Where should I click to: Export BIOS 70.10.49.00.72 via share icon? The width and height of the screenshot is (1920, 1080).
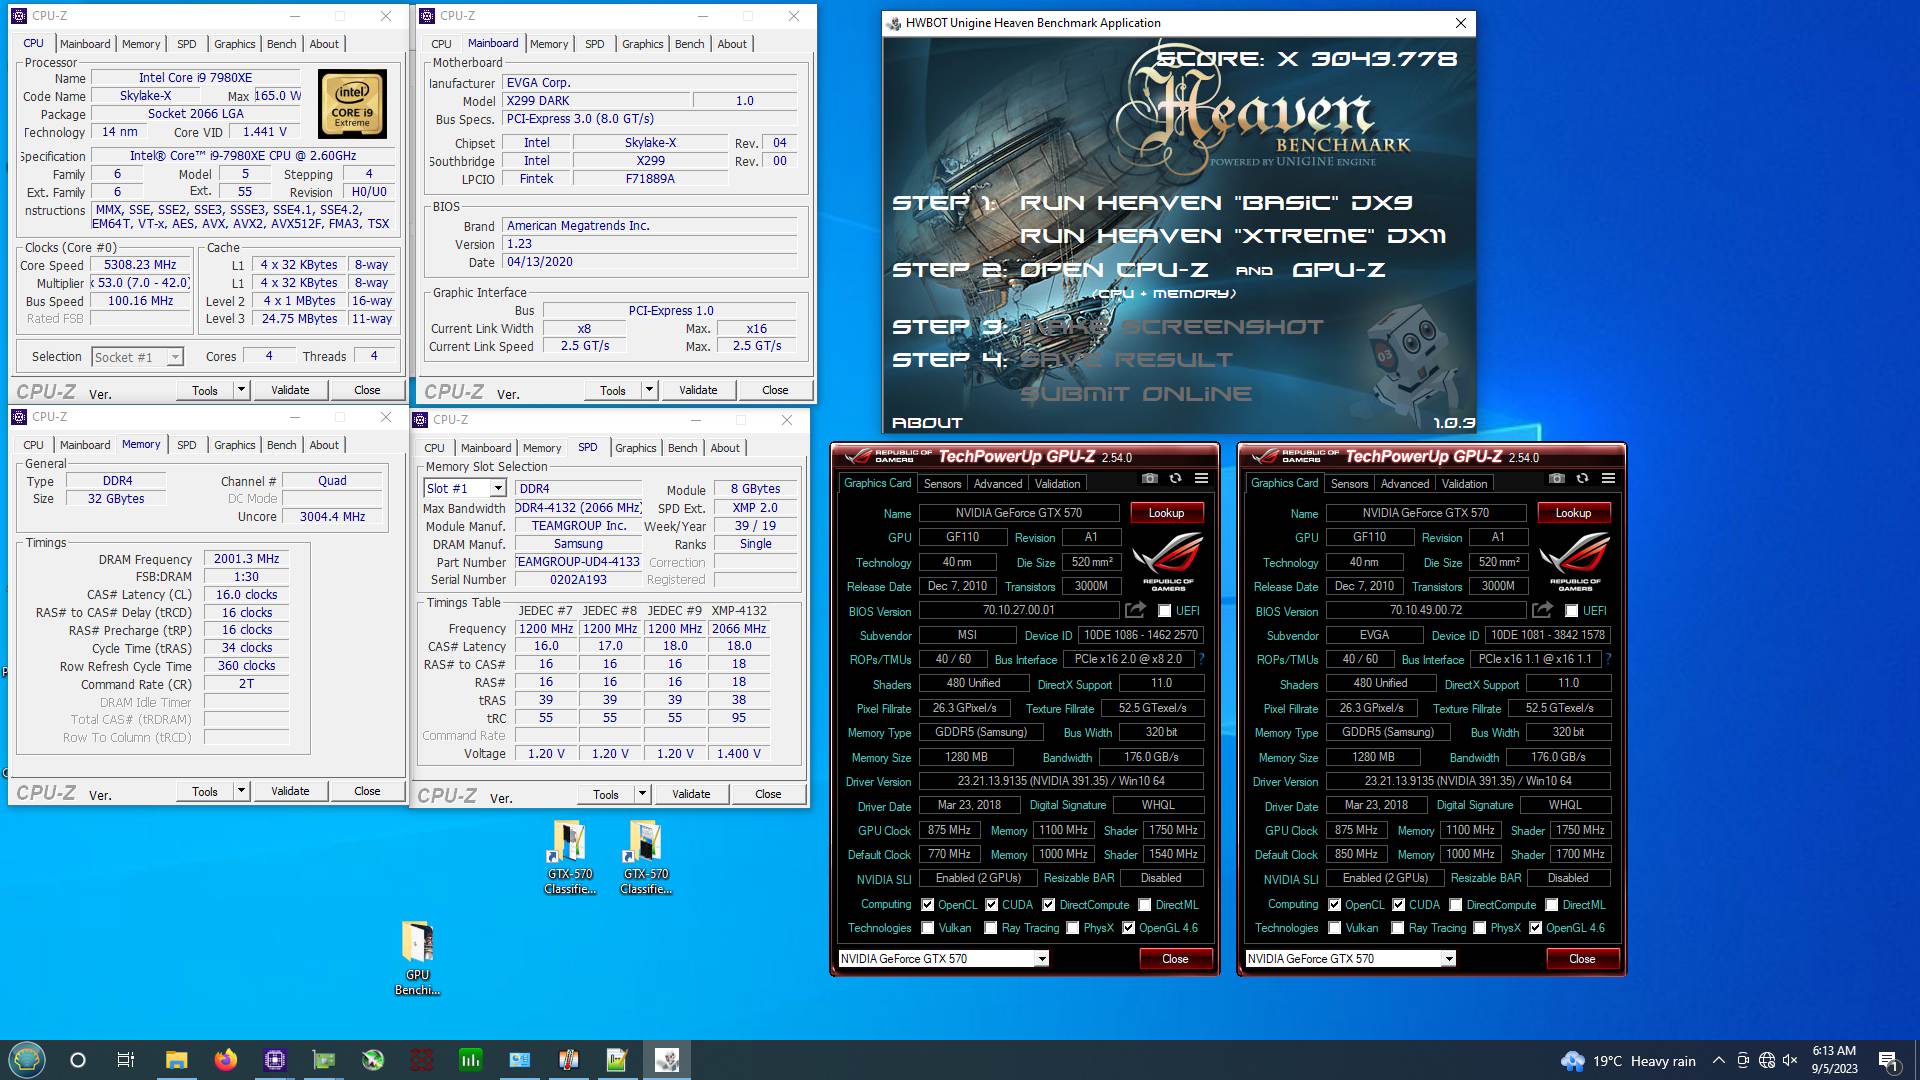pos(1542,610)
